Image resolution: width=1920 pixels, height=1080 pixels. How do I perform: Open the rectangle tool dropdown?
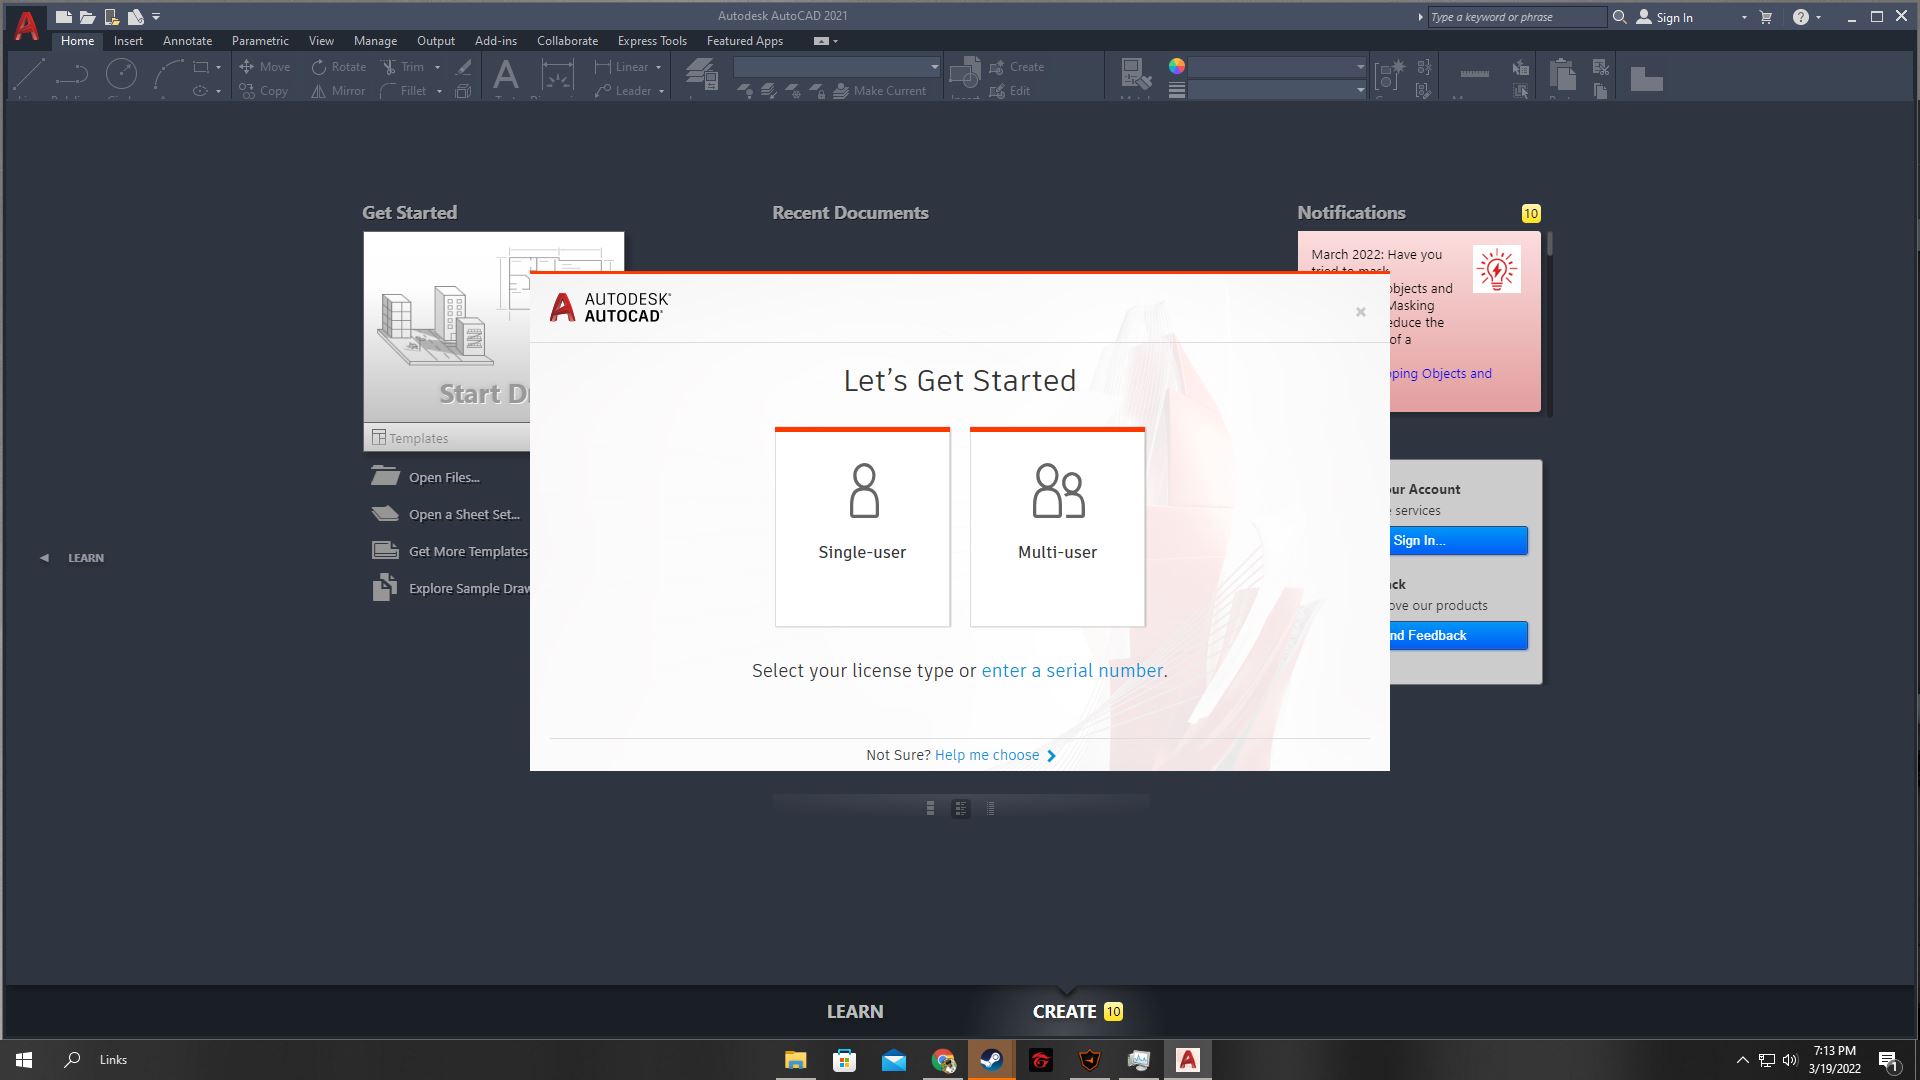(218, 66)
